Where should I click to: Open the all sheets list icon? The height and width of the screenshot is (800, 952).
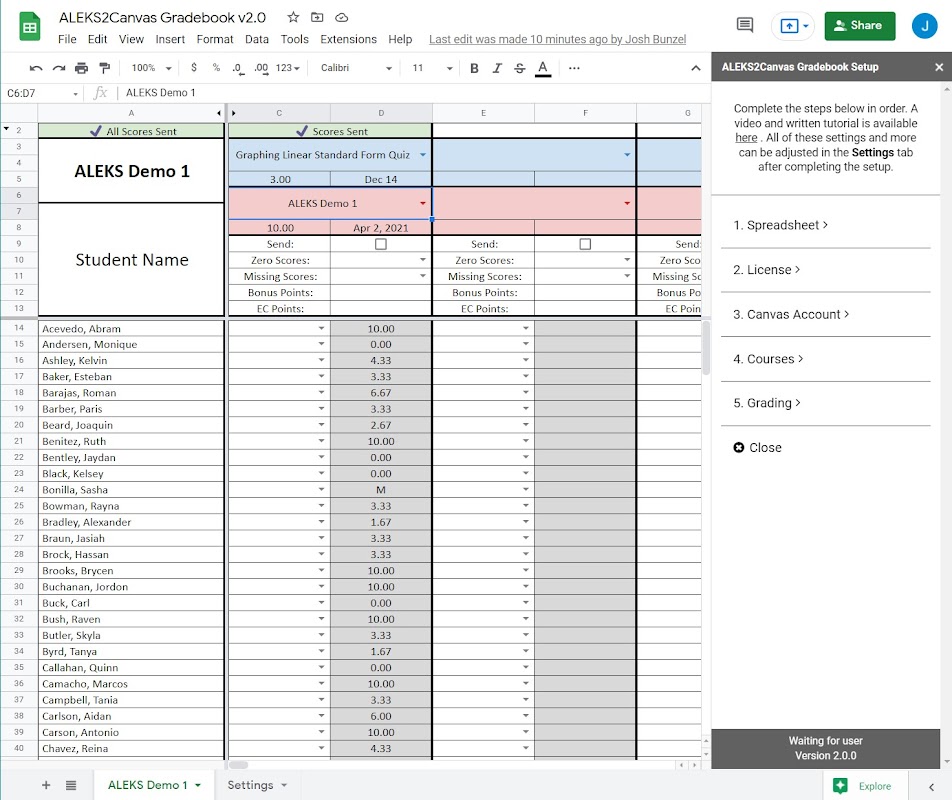71,785
